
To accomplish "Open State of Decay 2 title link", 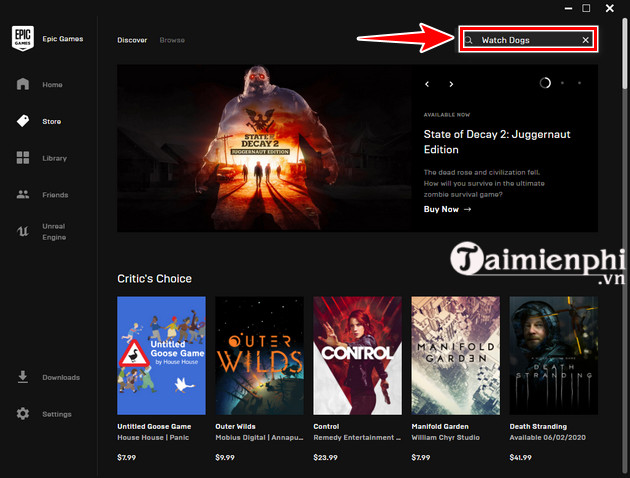I will [497, 141].
